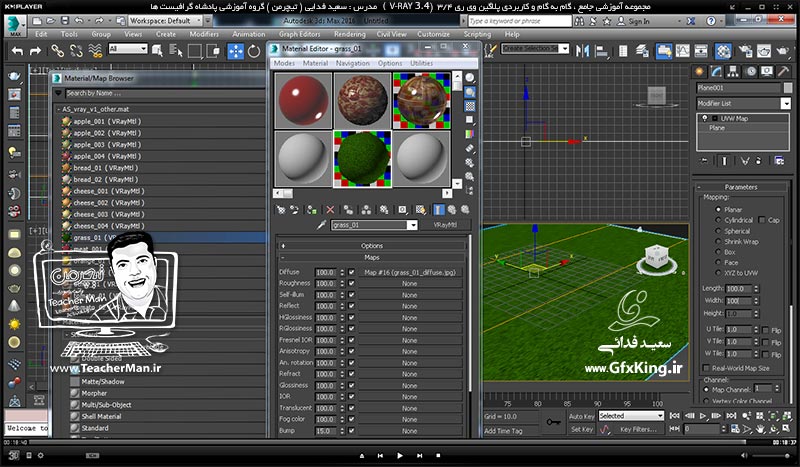Toggle the UVW Map lightbulb visibility

click(x=705, y=118)
